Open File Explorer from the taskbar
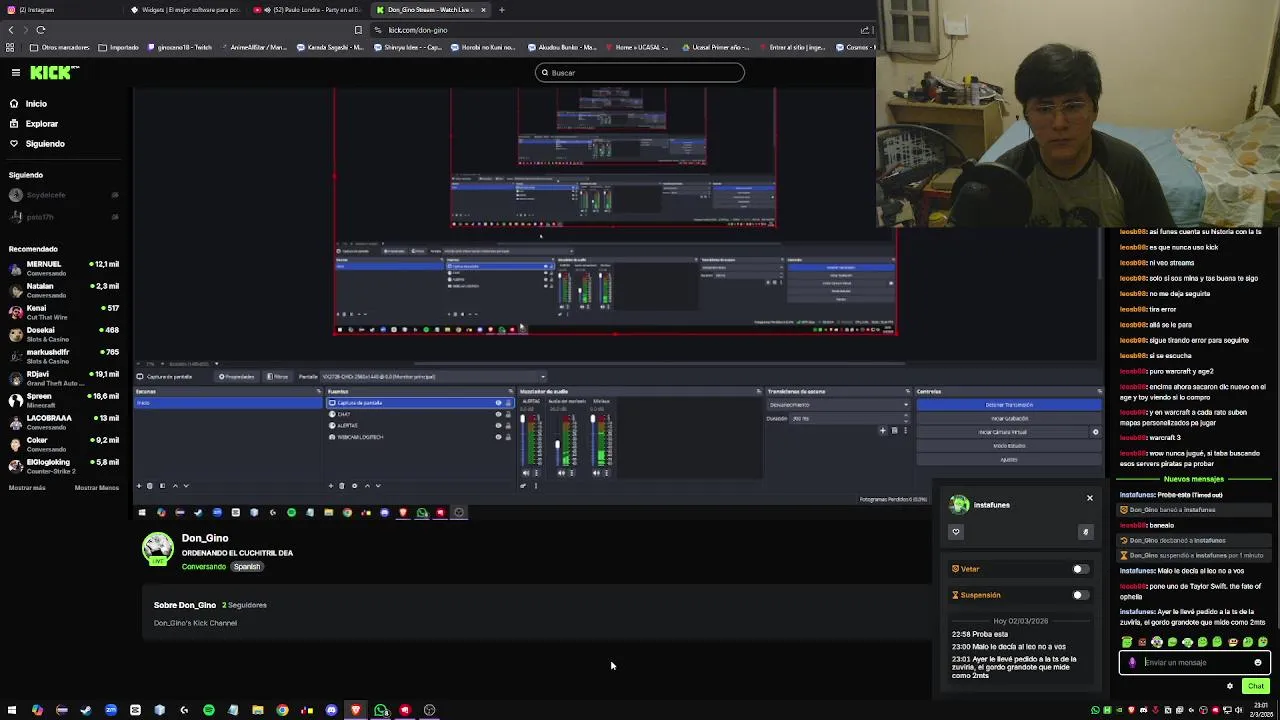This screenshot has width=1280, height=720. (257, 710)
